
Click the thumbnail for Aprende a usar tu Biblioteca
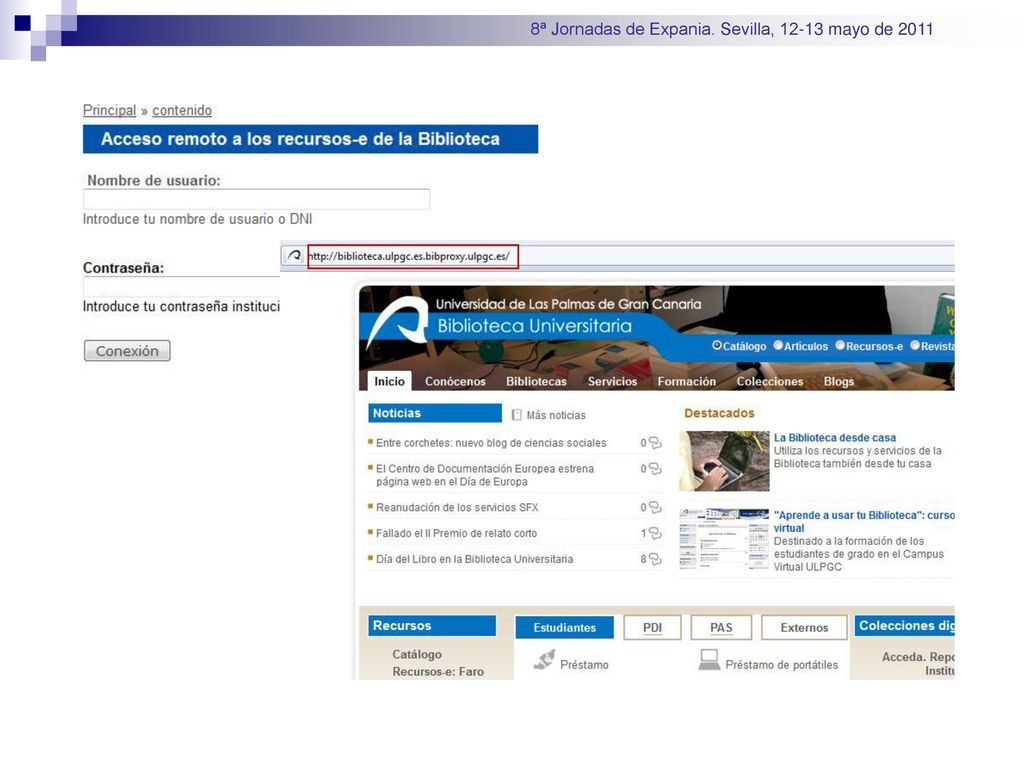(724, 539)
